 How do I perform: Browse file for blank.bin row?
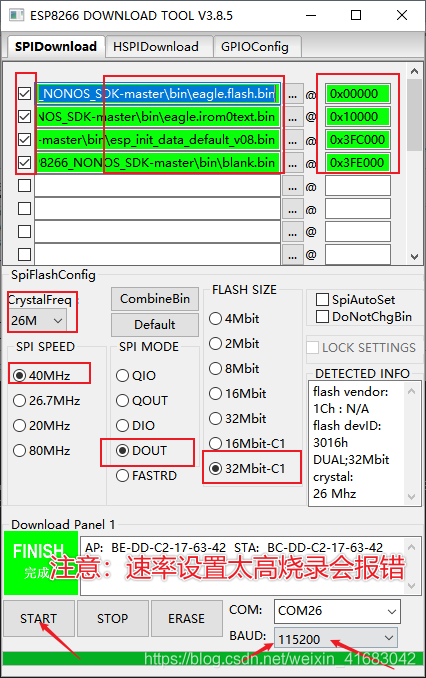(x=293, y=163)
